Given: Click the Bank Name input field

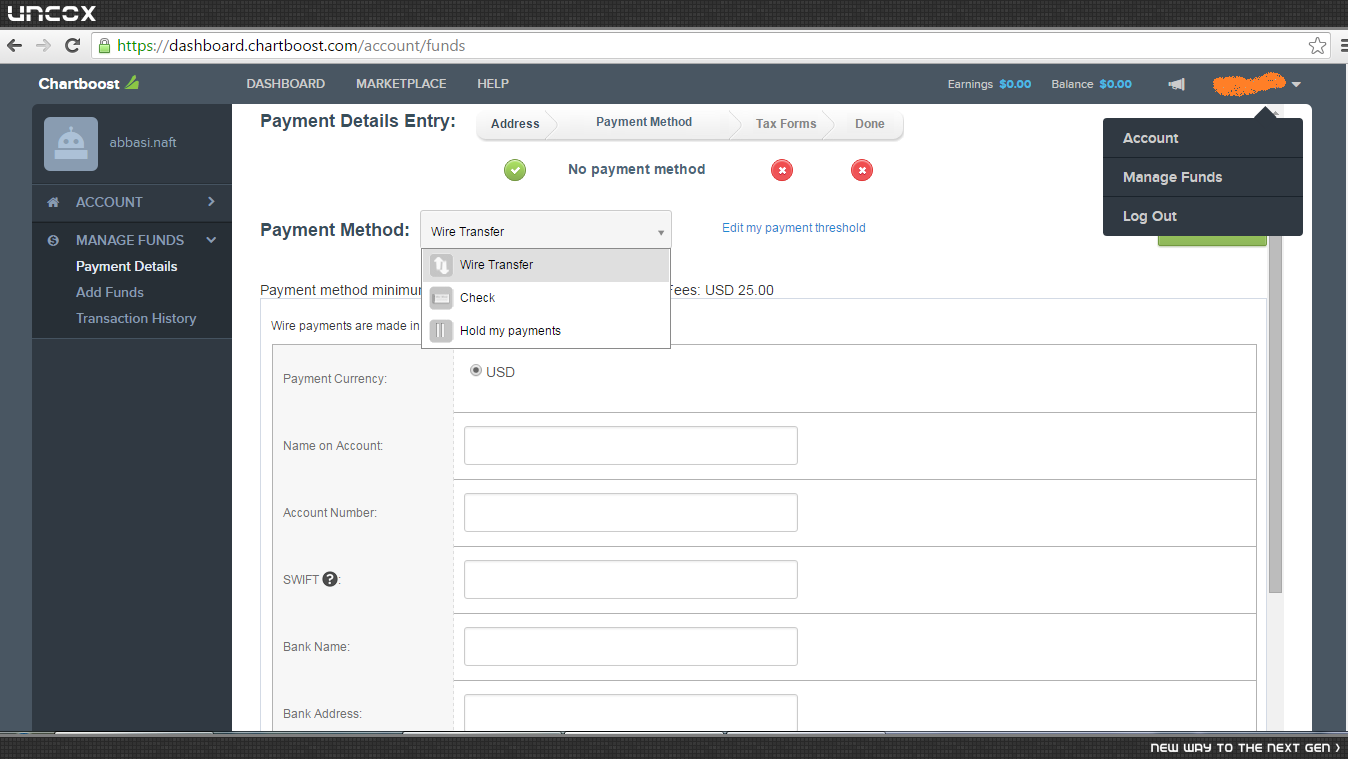Looking at the screenshot, I should click(x=631, y=647).
